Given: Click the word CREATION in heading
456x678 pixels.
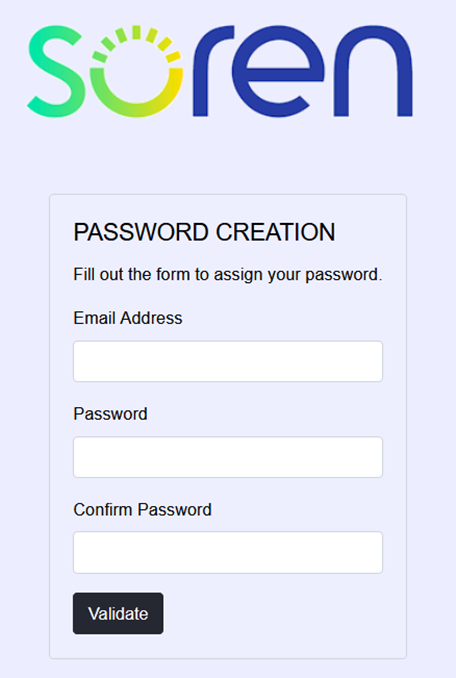Looking at the screenshot, I should click(x=275, y=232).
